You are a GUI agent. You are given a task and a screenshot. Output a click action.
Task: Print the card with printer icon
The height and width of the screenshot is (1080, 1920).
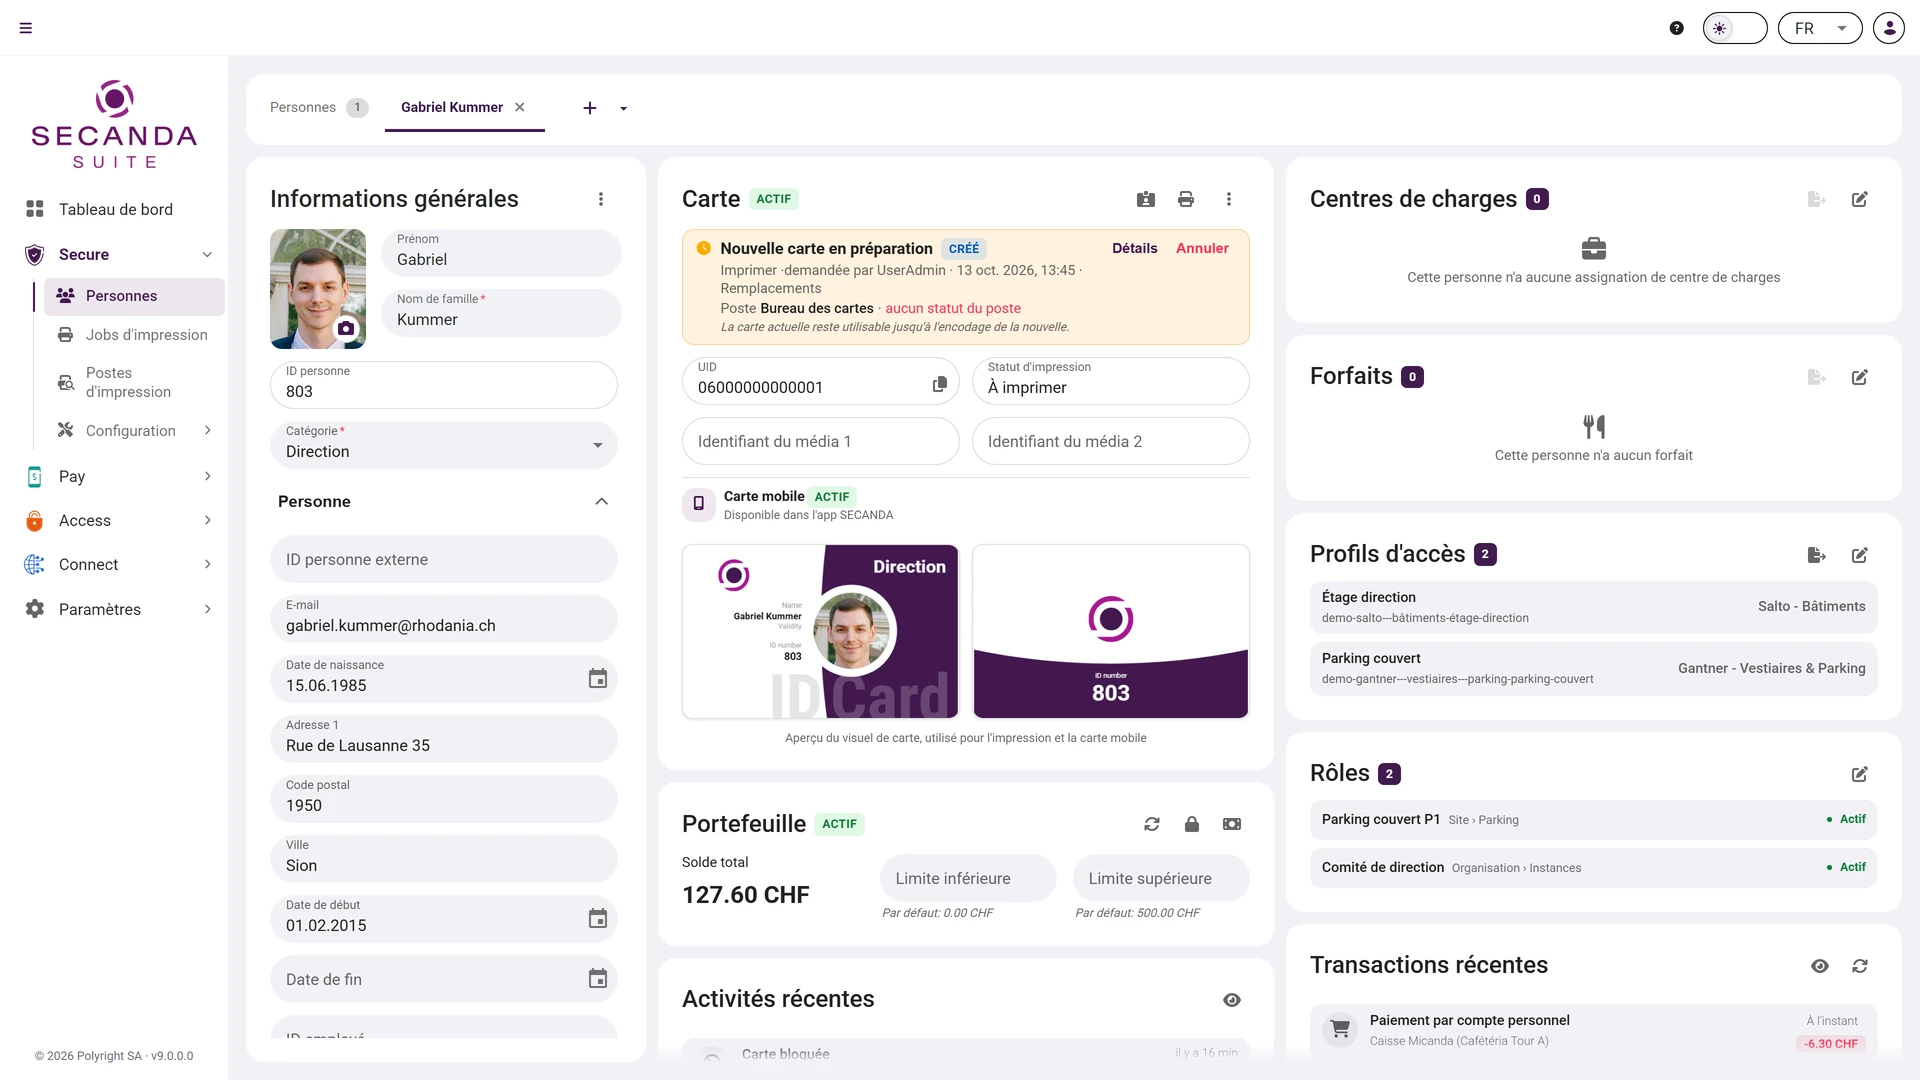click(1186, 199)
